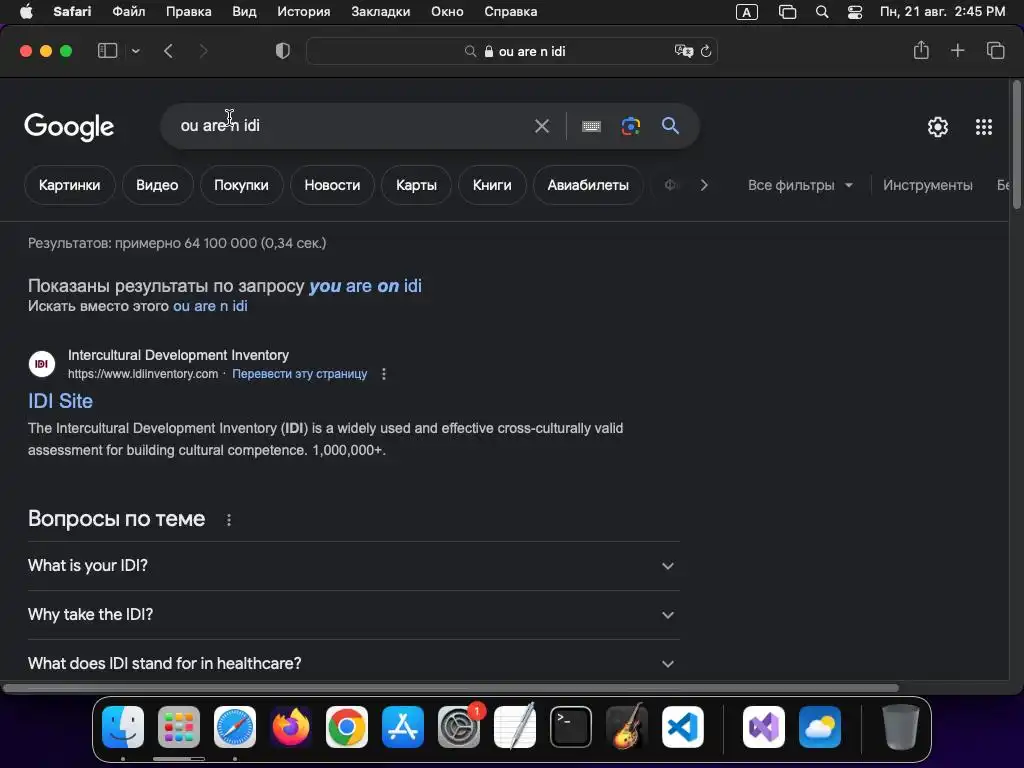This screenshot has height=768, width=1024.
Task: Open the Safari menu
Action: point(72,12)
